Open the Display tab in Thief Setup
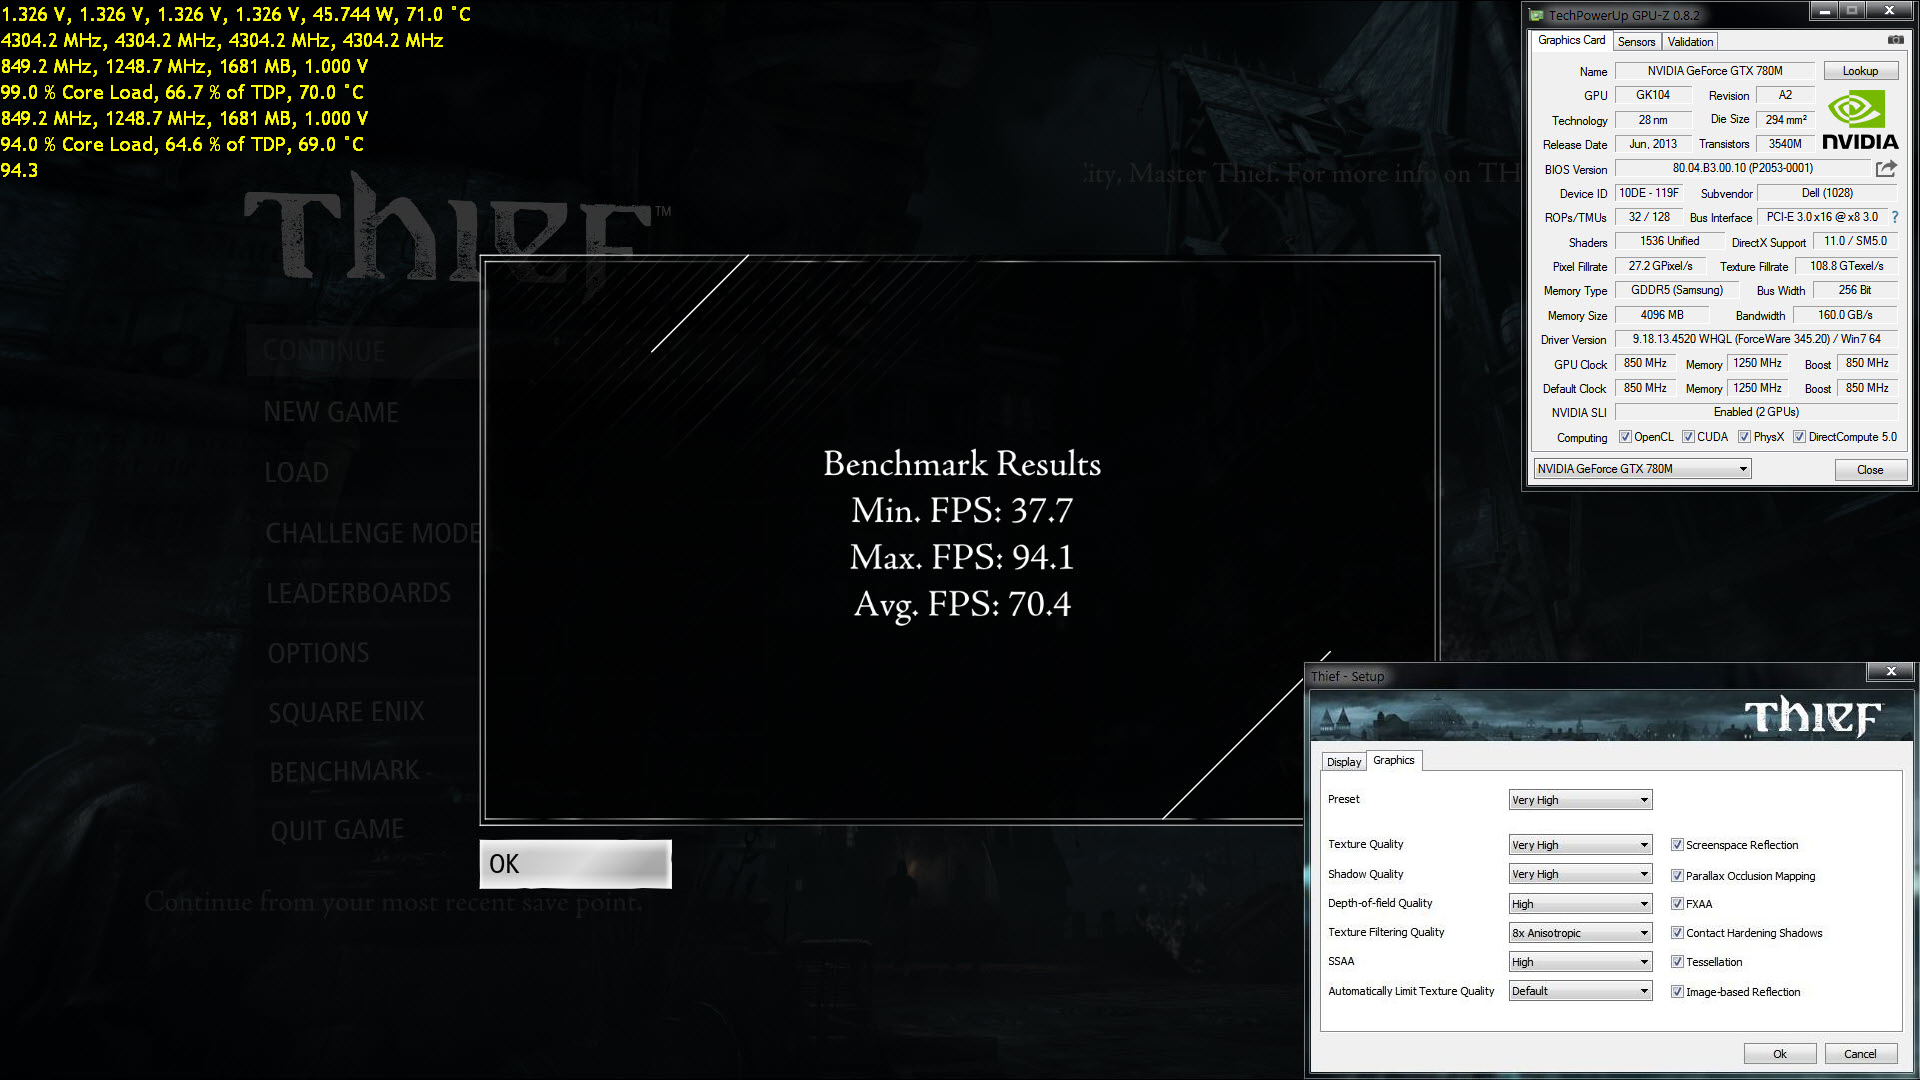 click(x=1343, y=762)
